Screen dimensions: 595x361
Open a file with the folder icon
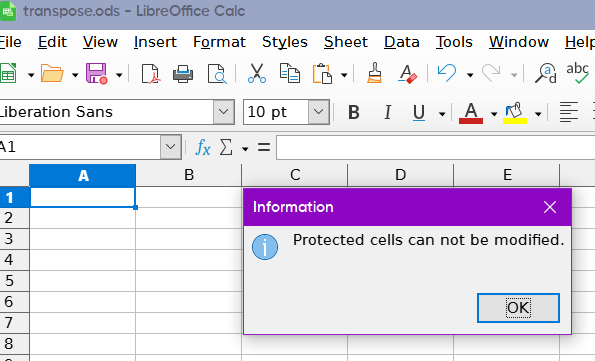(x=52, y=73)
